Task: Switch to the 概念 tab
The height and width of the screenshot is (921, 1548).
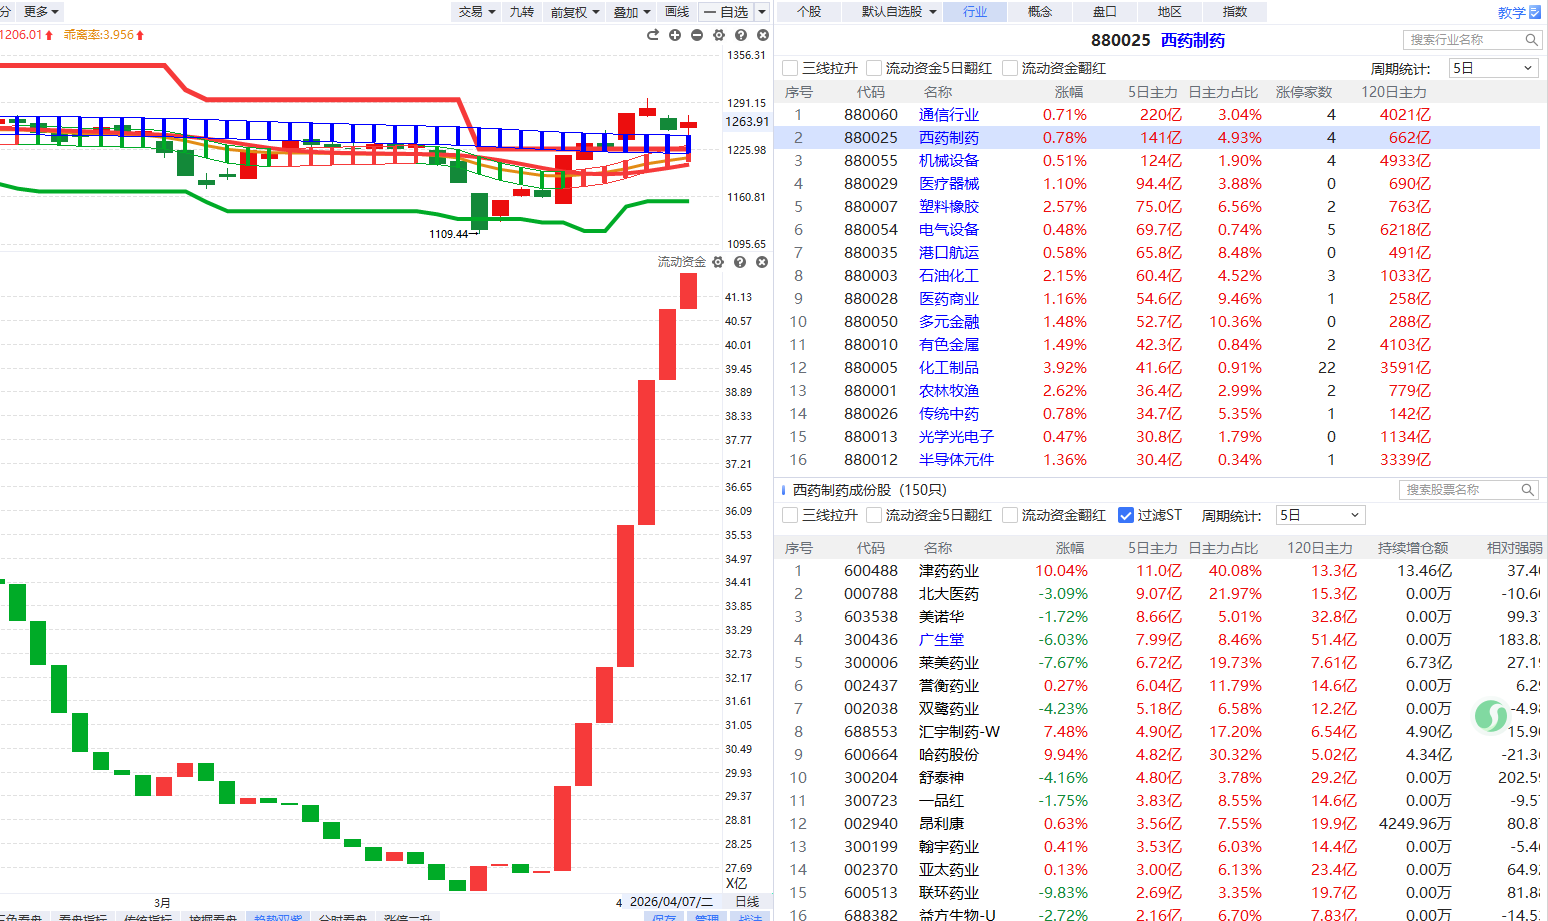Action: click(x=1040, y=12)
